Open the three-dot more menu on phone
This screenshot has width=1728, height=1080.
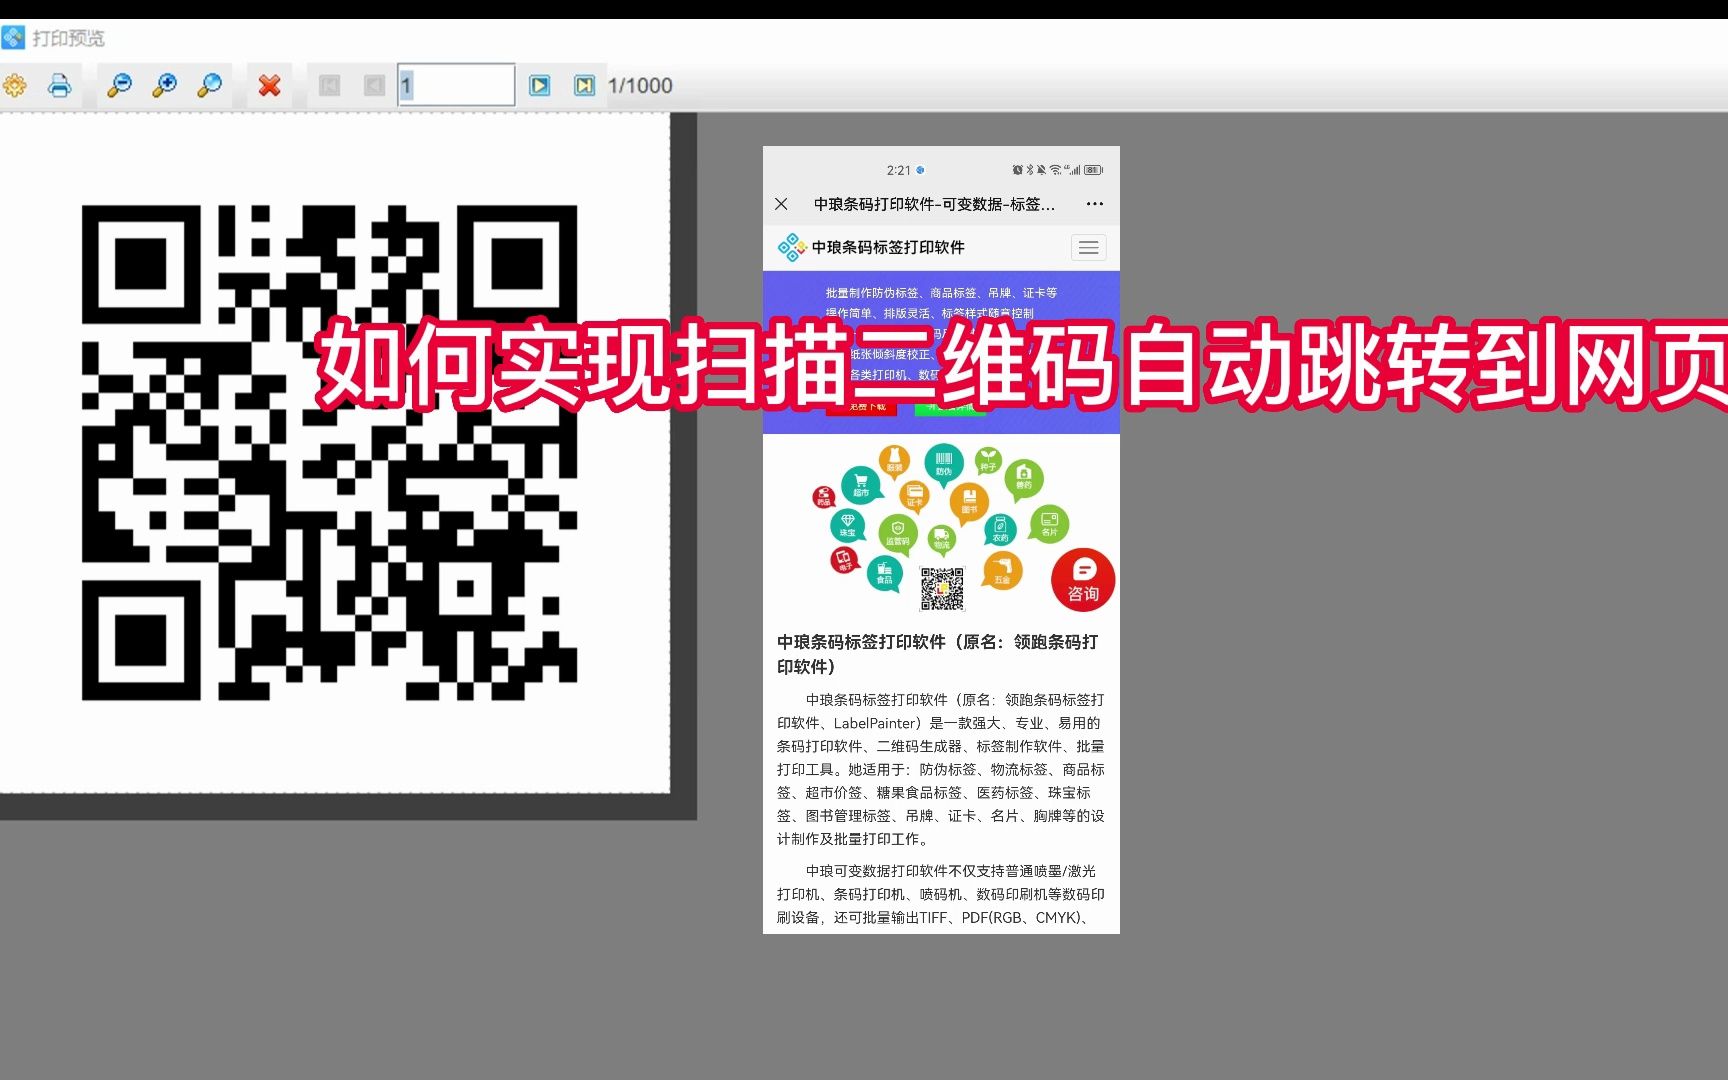tap(1095, 204)
